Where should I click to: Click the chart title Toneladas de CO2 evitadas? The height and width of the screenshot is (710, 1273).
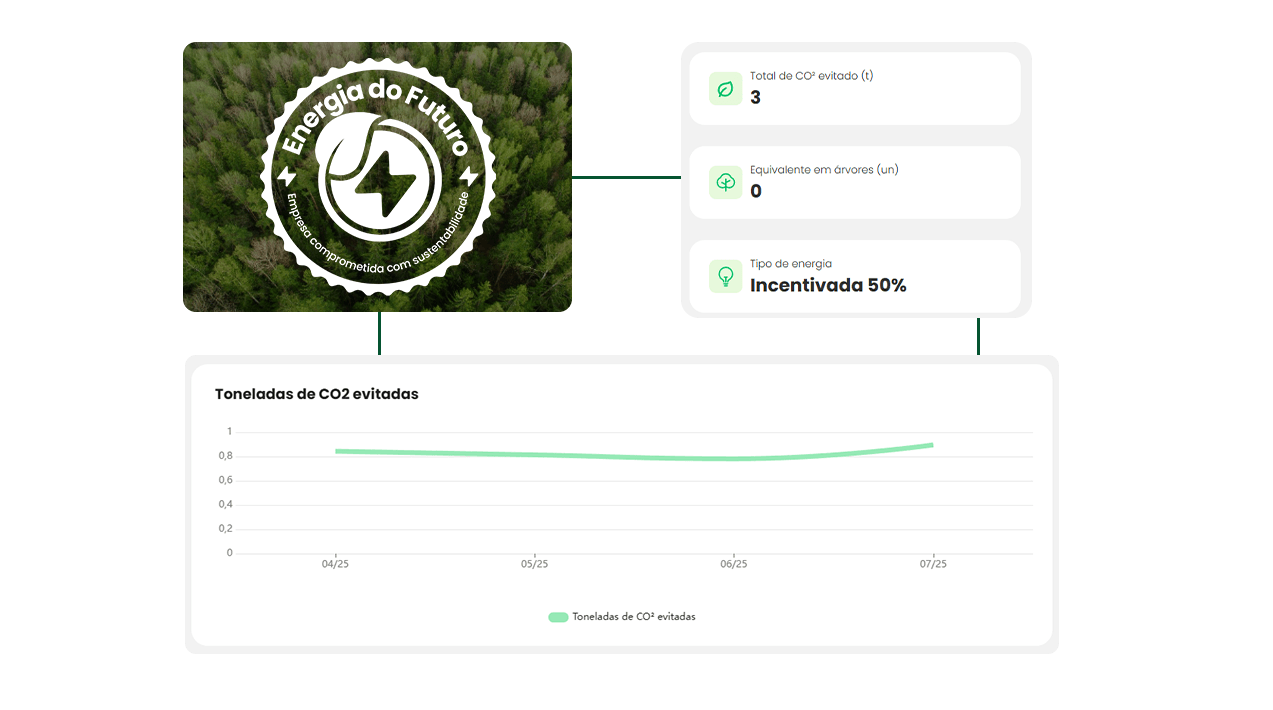pyautogui.click(x=316, y=394)
